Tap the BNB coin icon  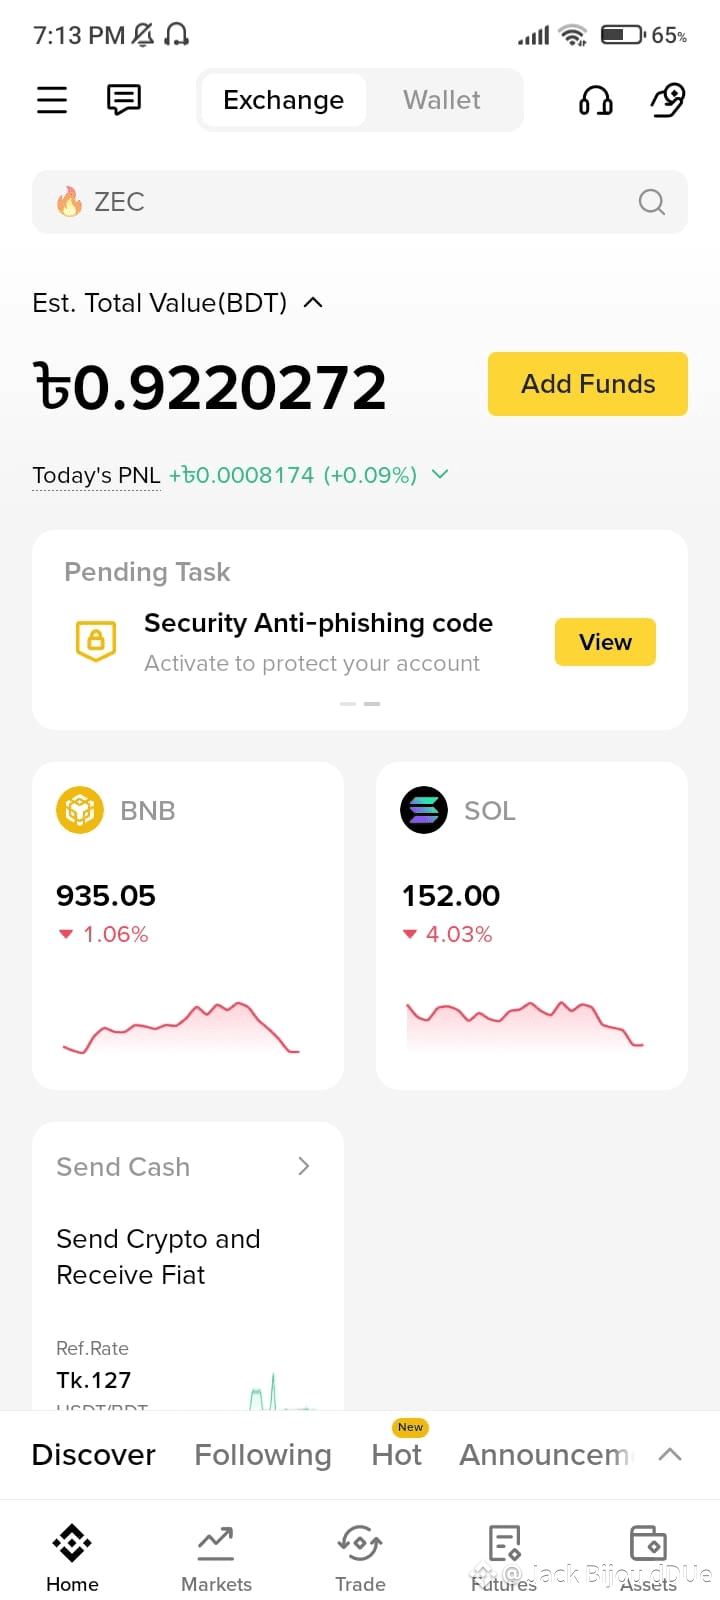(80, 810)
